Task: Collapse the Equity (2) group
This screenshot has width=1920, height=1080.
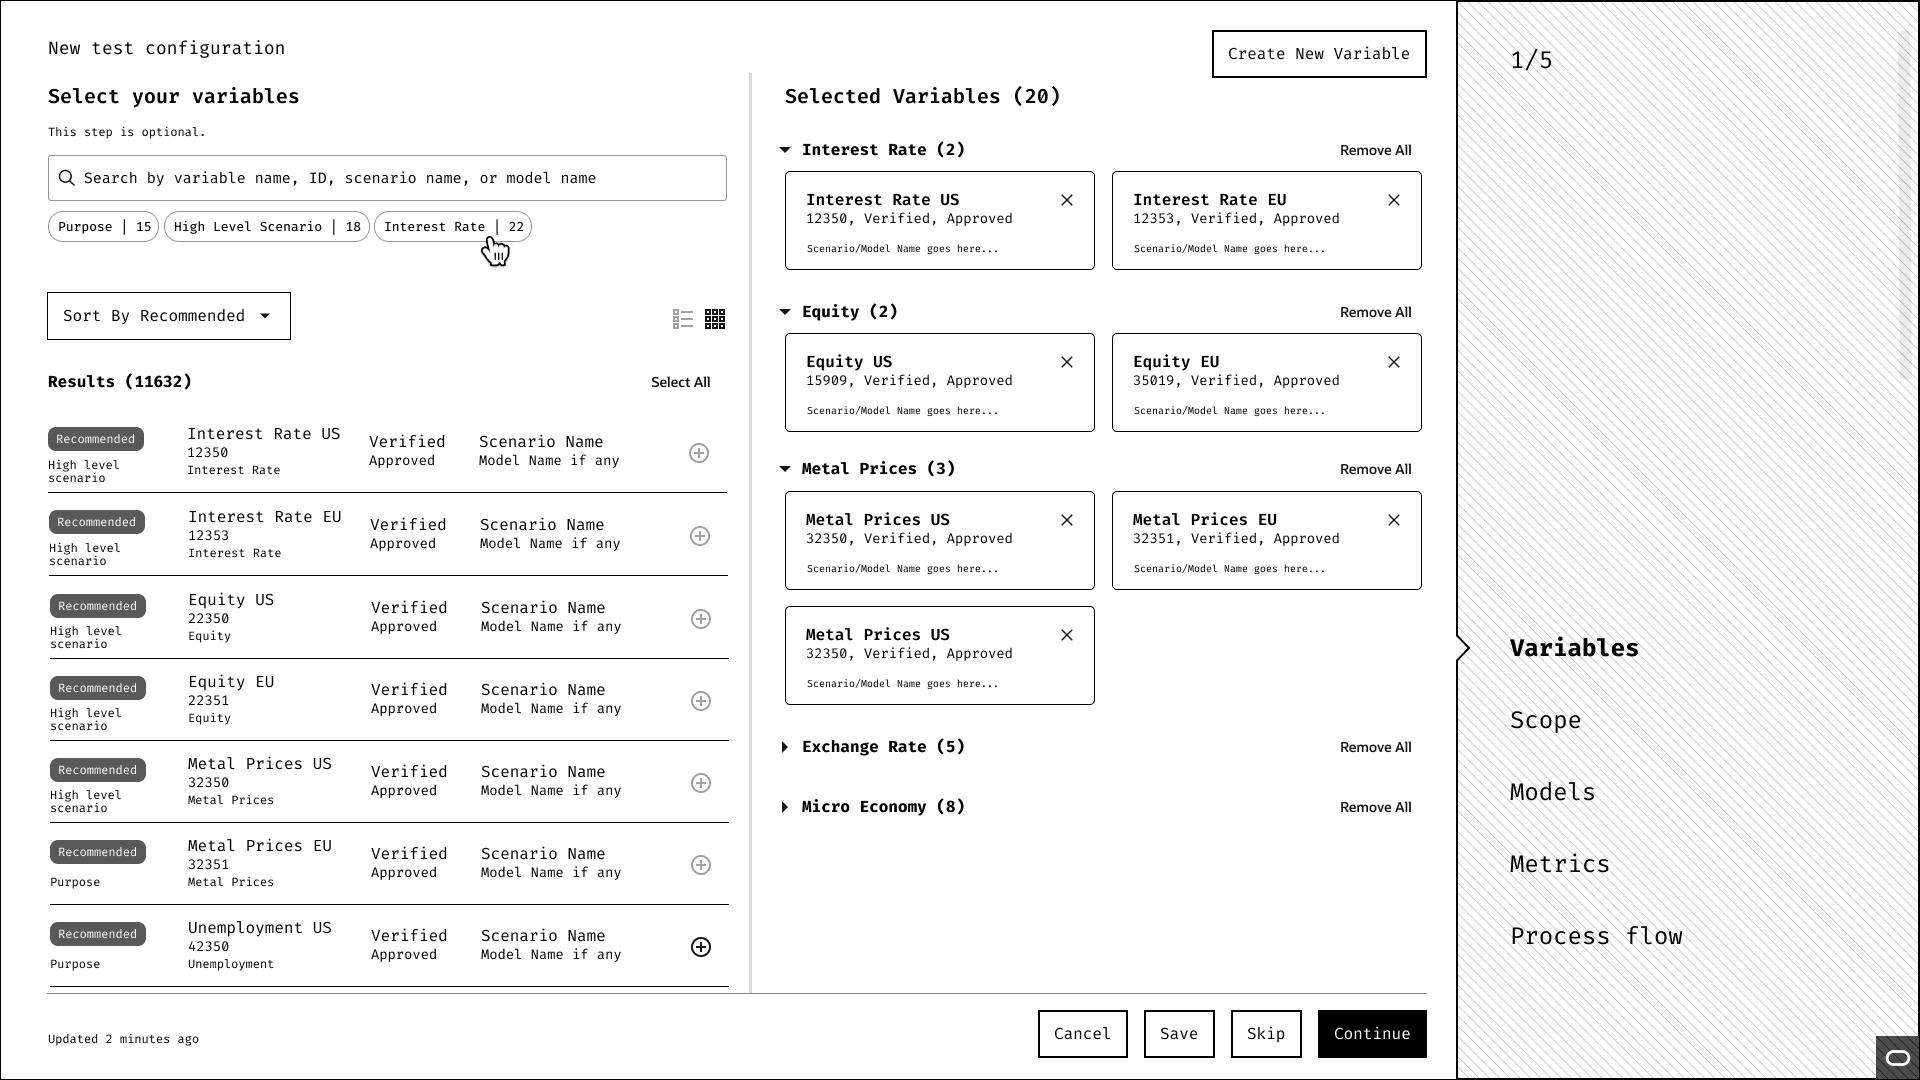Action: [785, 312]
